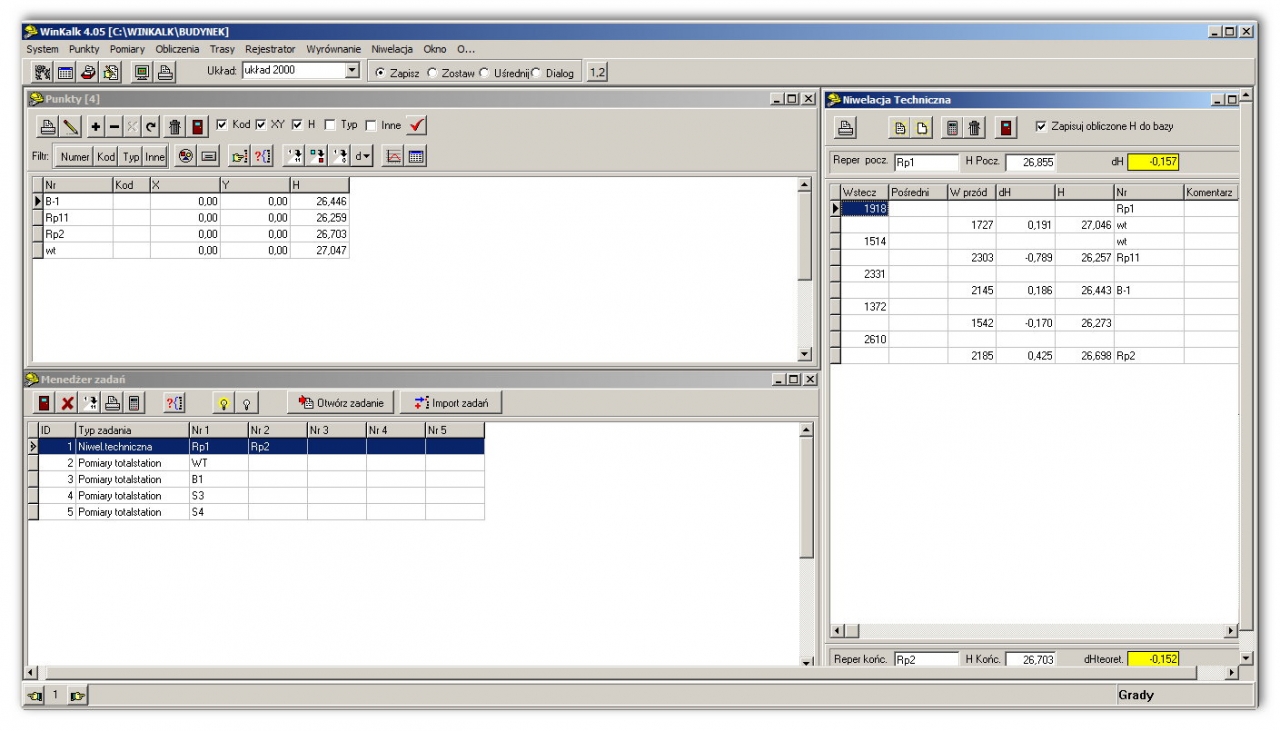Open the Punkty menu

click(x=84, y=49)
